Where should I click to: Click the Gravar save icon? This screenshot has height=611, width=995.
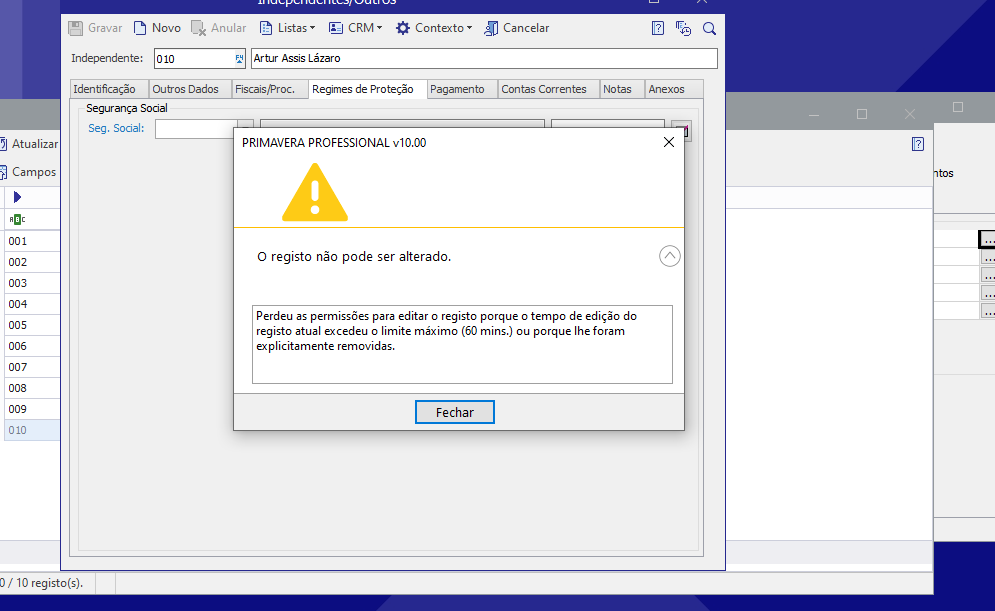point(76,28)
